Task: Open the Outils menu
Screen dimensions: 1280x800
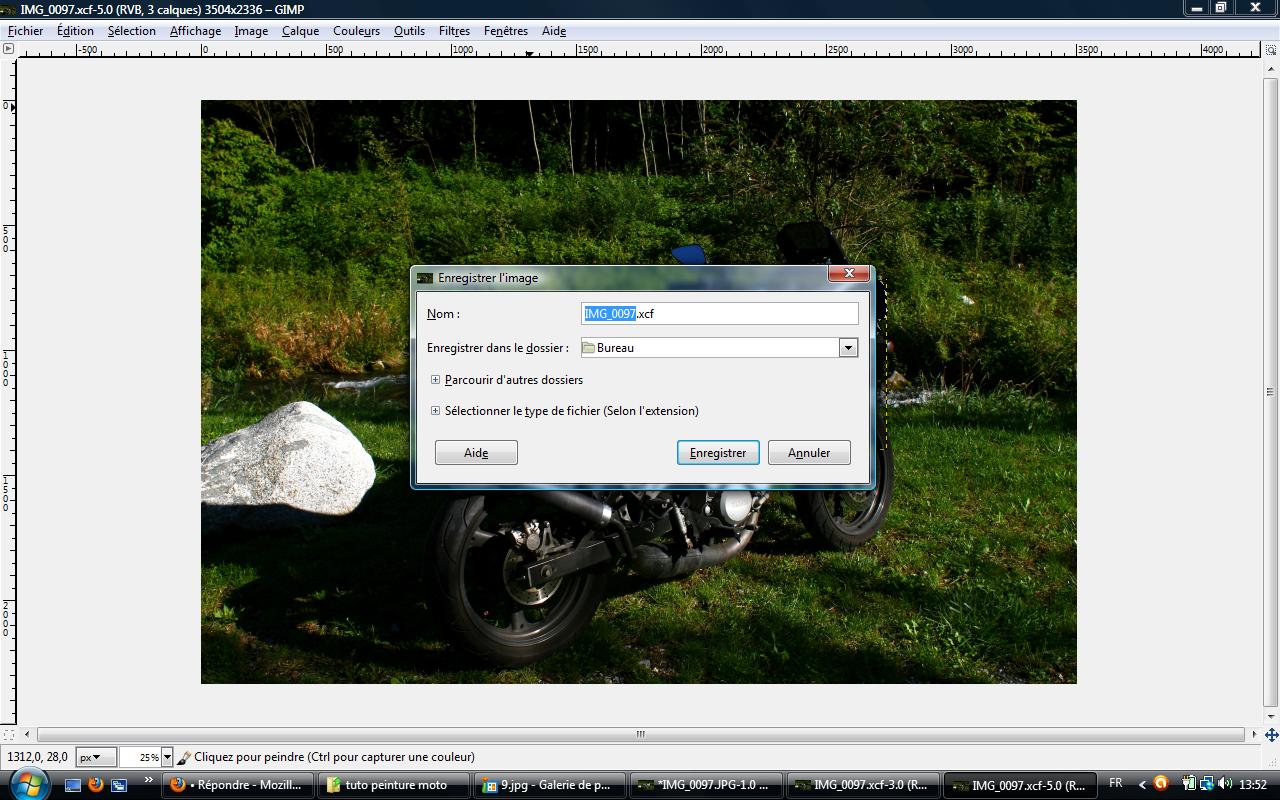Action: pos(409,31)
